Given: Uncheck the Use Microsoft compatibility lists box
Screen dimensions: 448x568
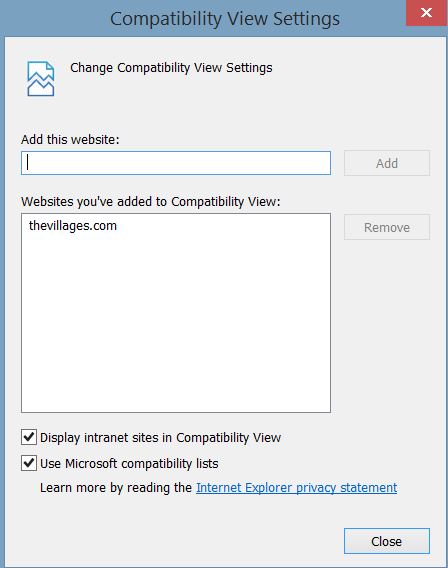Looking at the screenshot, I should pos(29,463).
